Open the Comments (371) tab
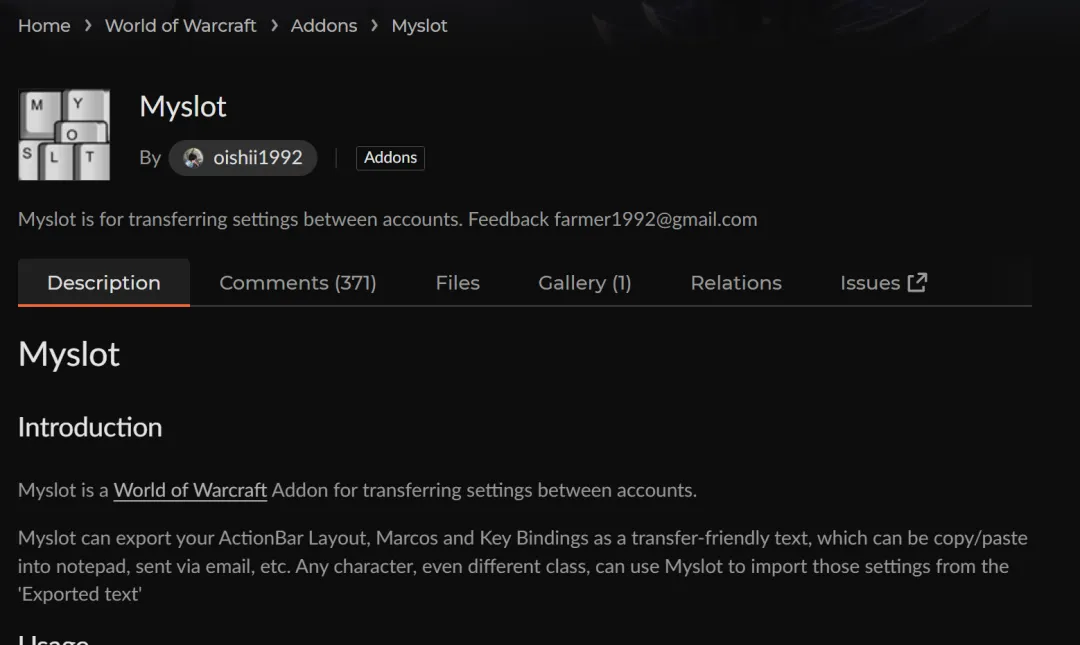1080x645 pixels. [x=298, y=283]
